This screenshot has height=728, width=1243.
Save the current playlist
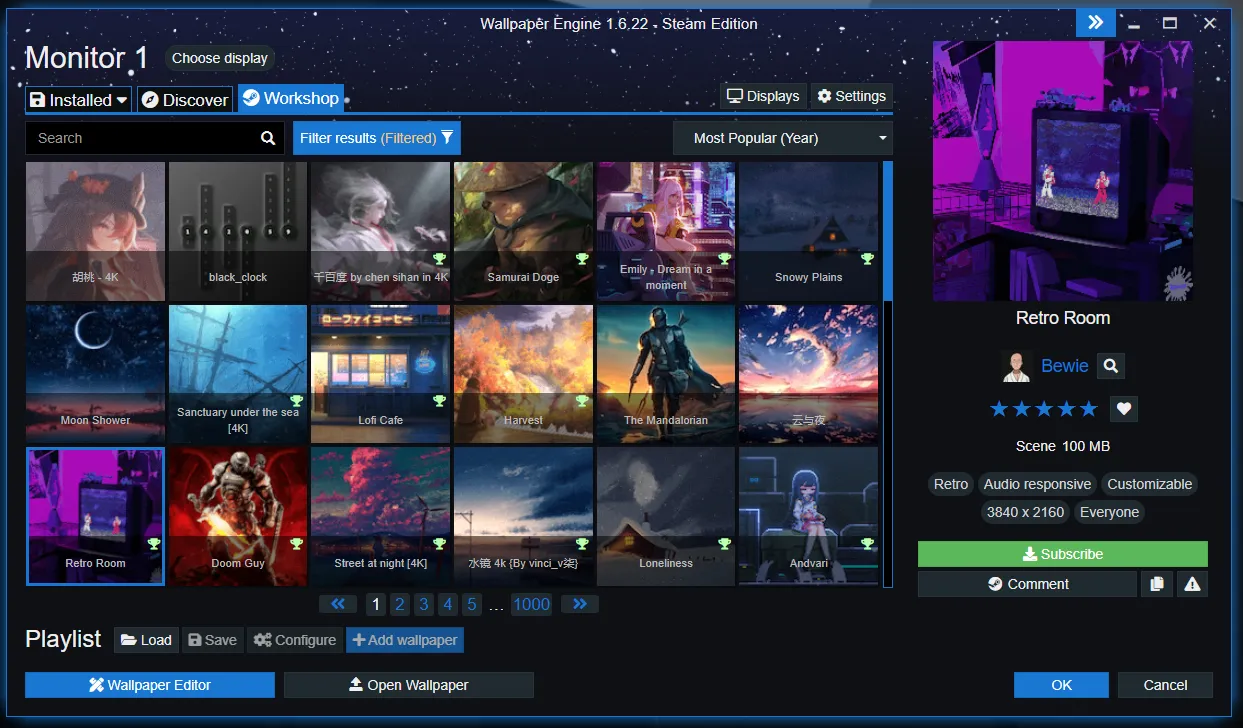coord(212,640)
